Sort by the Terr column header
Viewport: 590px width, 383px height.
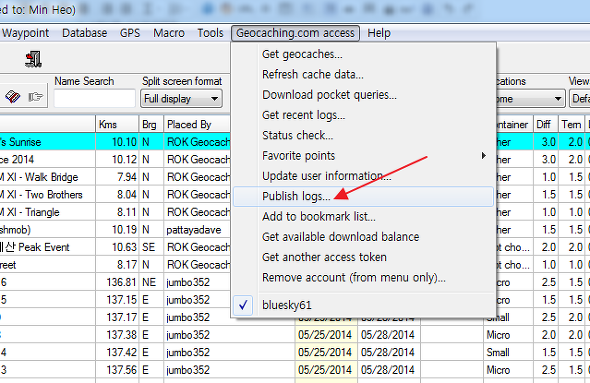[x=571, y=124]
